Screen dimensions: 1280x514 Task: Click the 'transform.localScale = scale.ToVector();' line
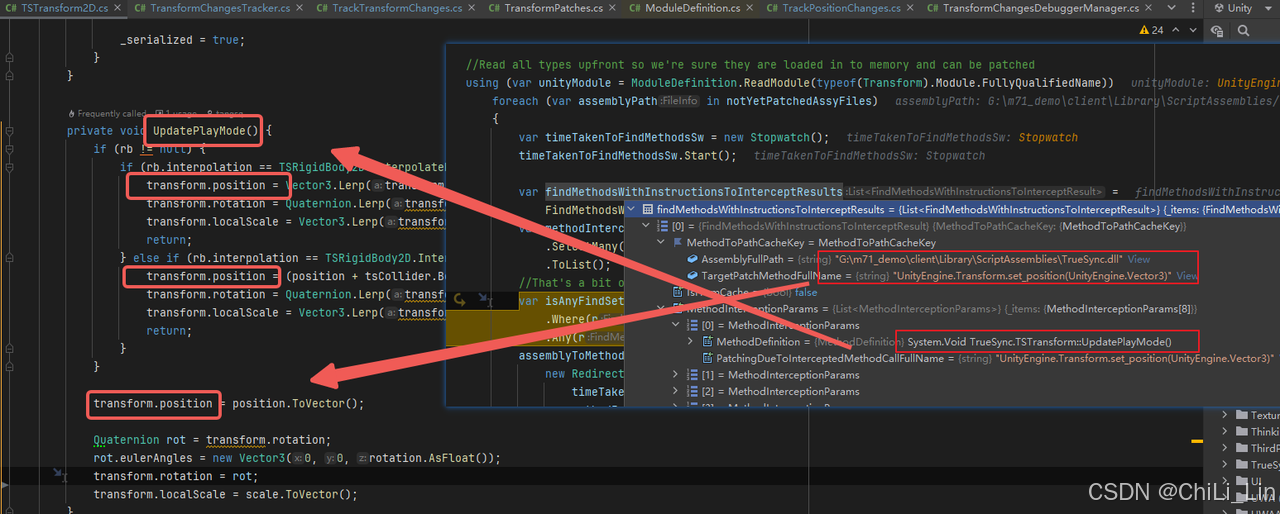pos(225,494)
